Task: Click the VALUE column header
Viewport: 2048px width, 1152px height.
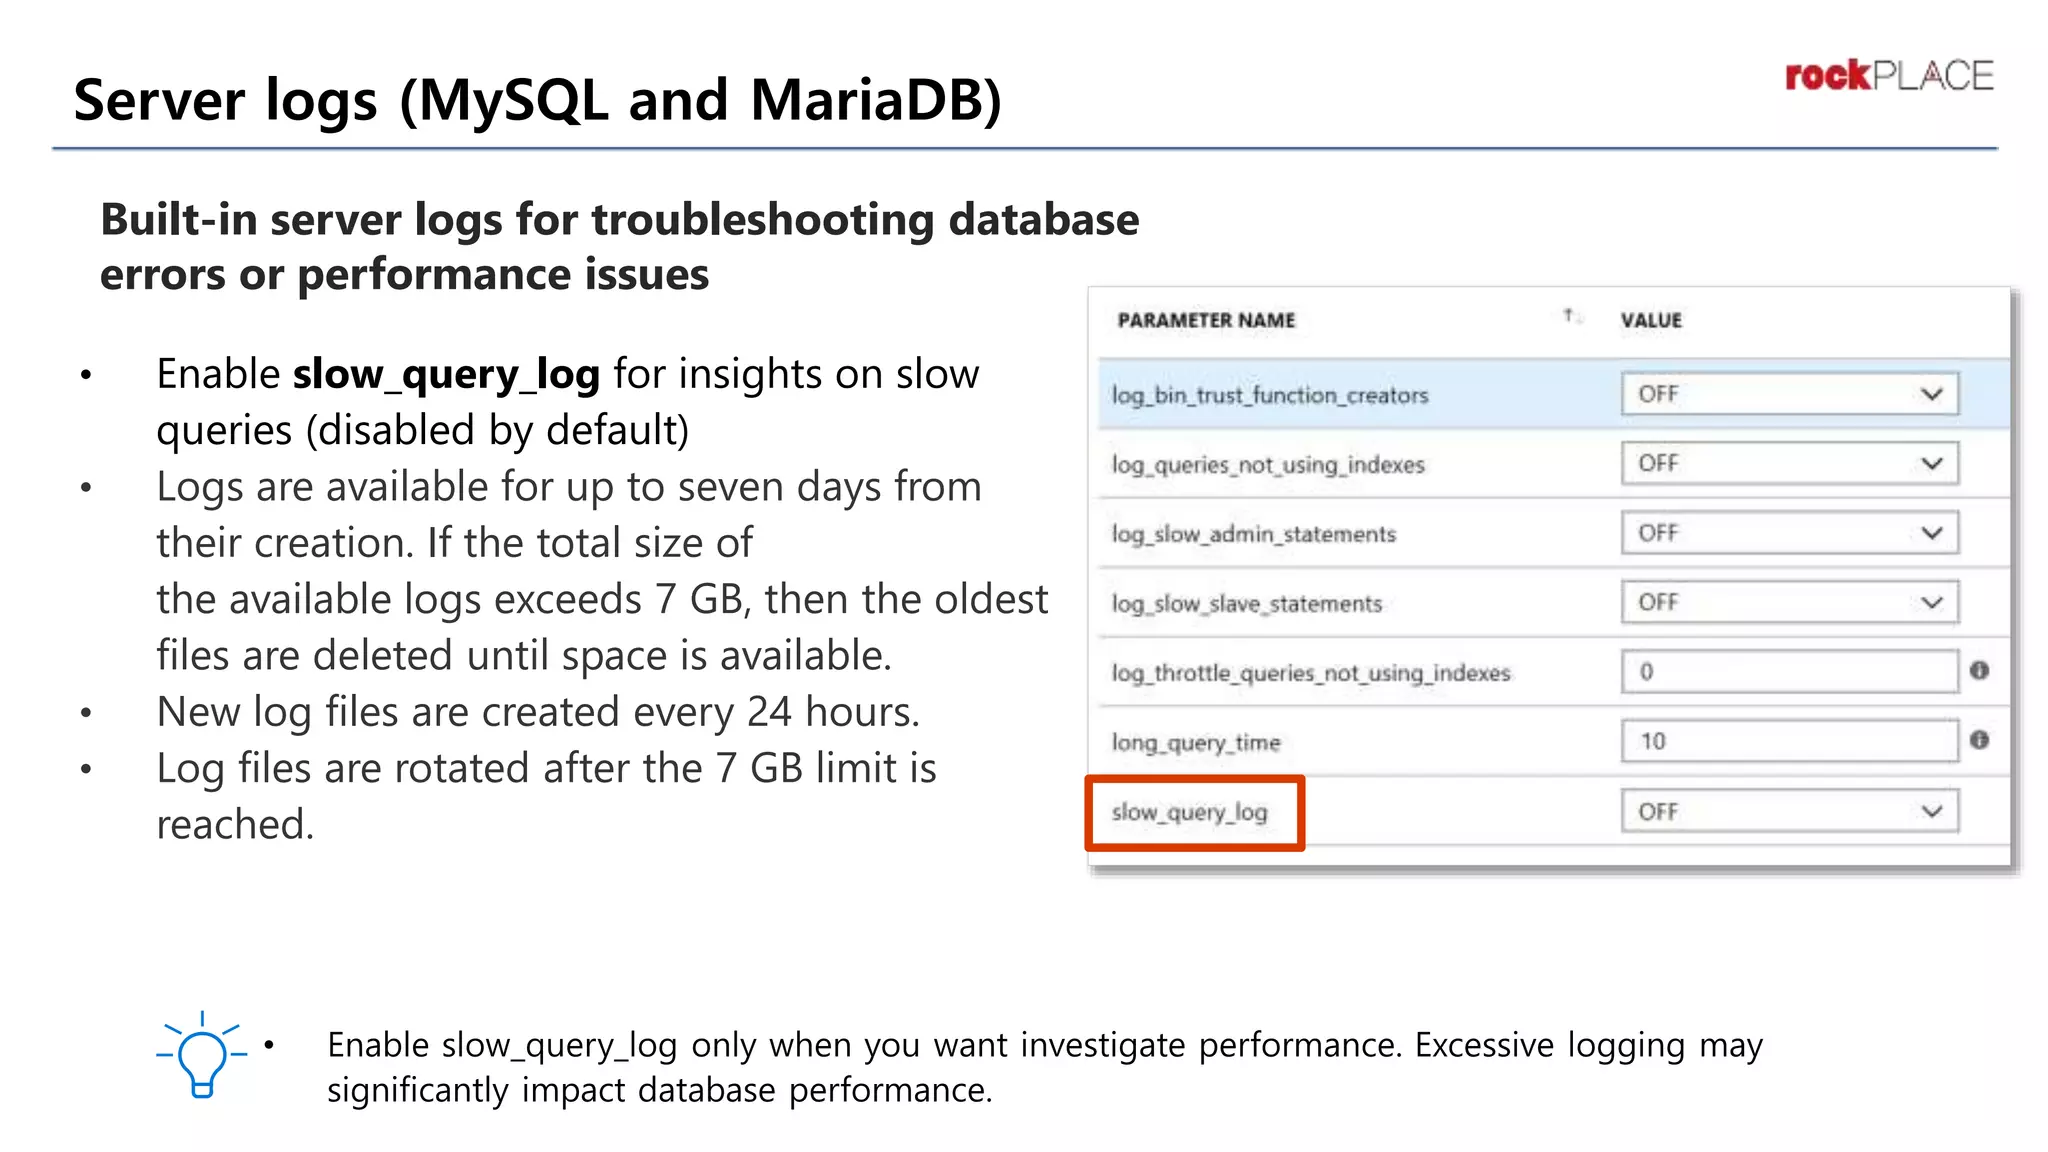Action: coord(1651,320)
